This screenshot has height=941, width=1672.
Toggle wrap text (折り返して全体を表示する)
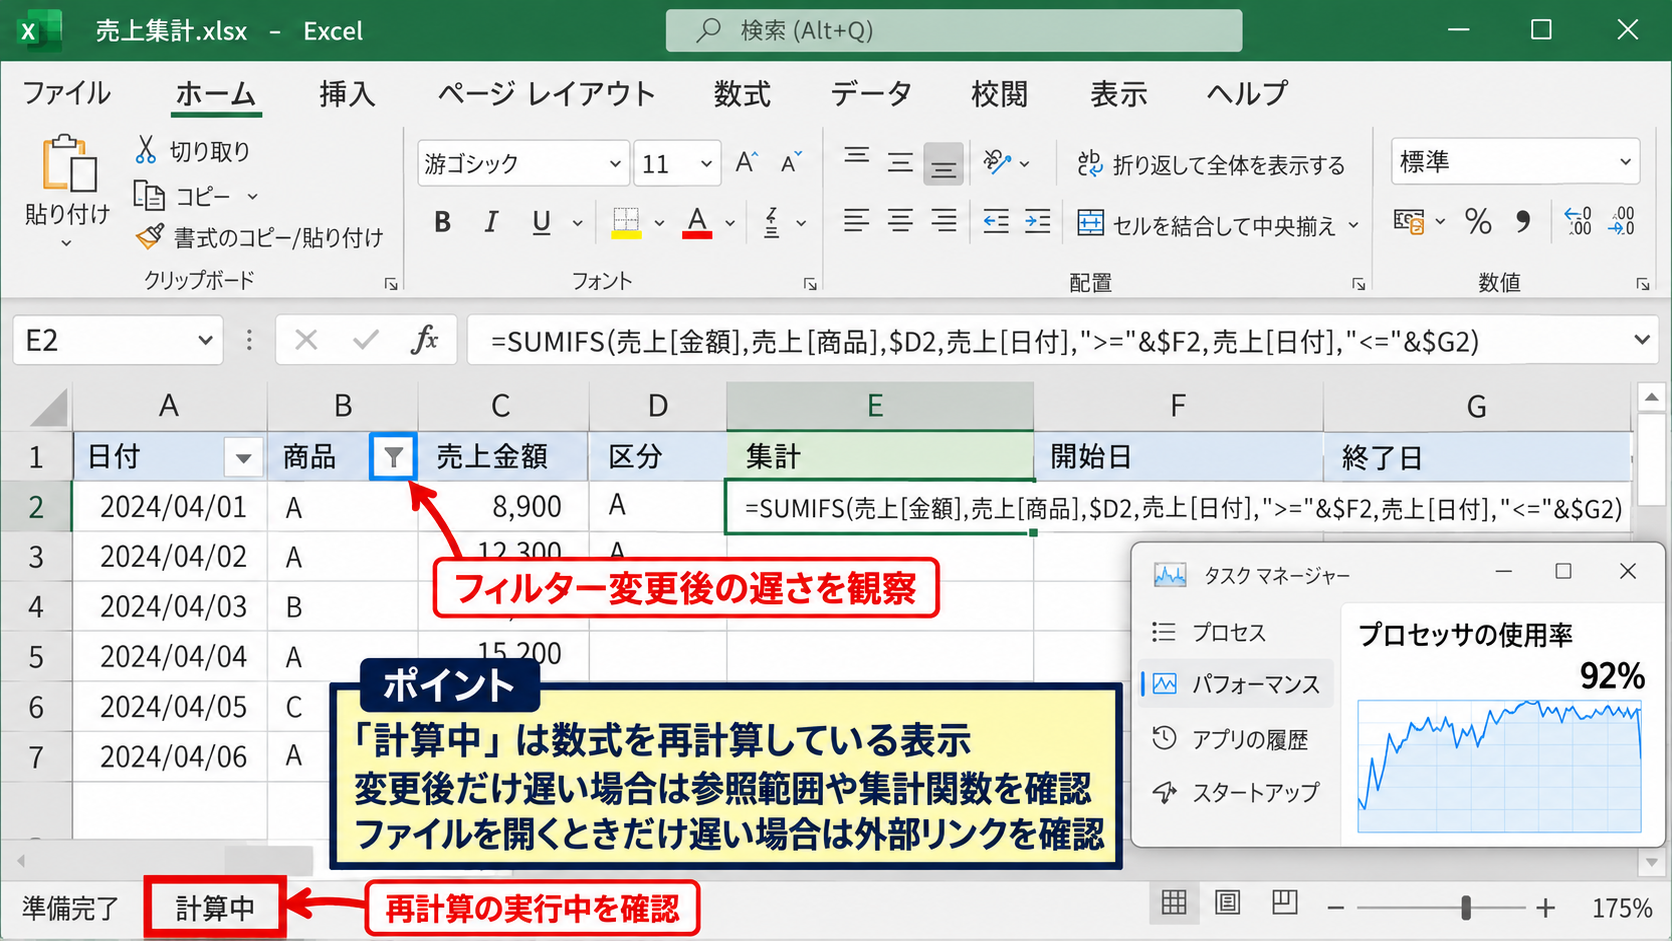[x=1211, y=164]
